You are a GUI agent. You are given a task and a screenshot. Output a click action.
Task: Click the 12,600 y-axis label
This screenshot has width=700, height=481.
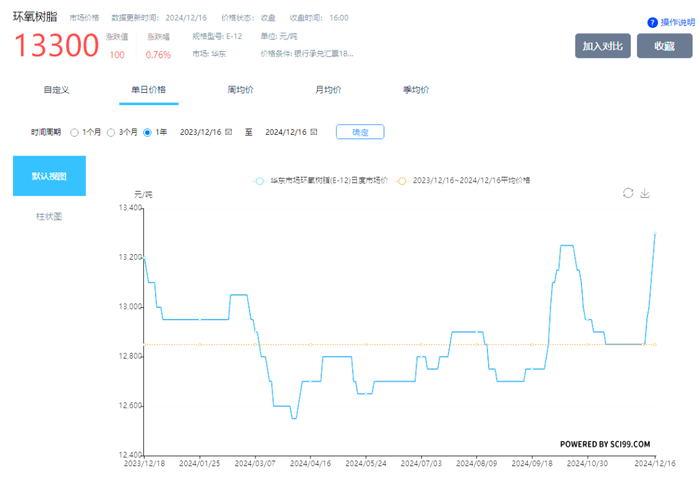click(130, 406)
